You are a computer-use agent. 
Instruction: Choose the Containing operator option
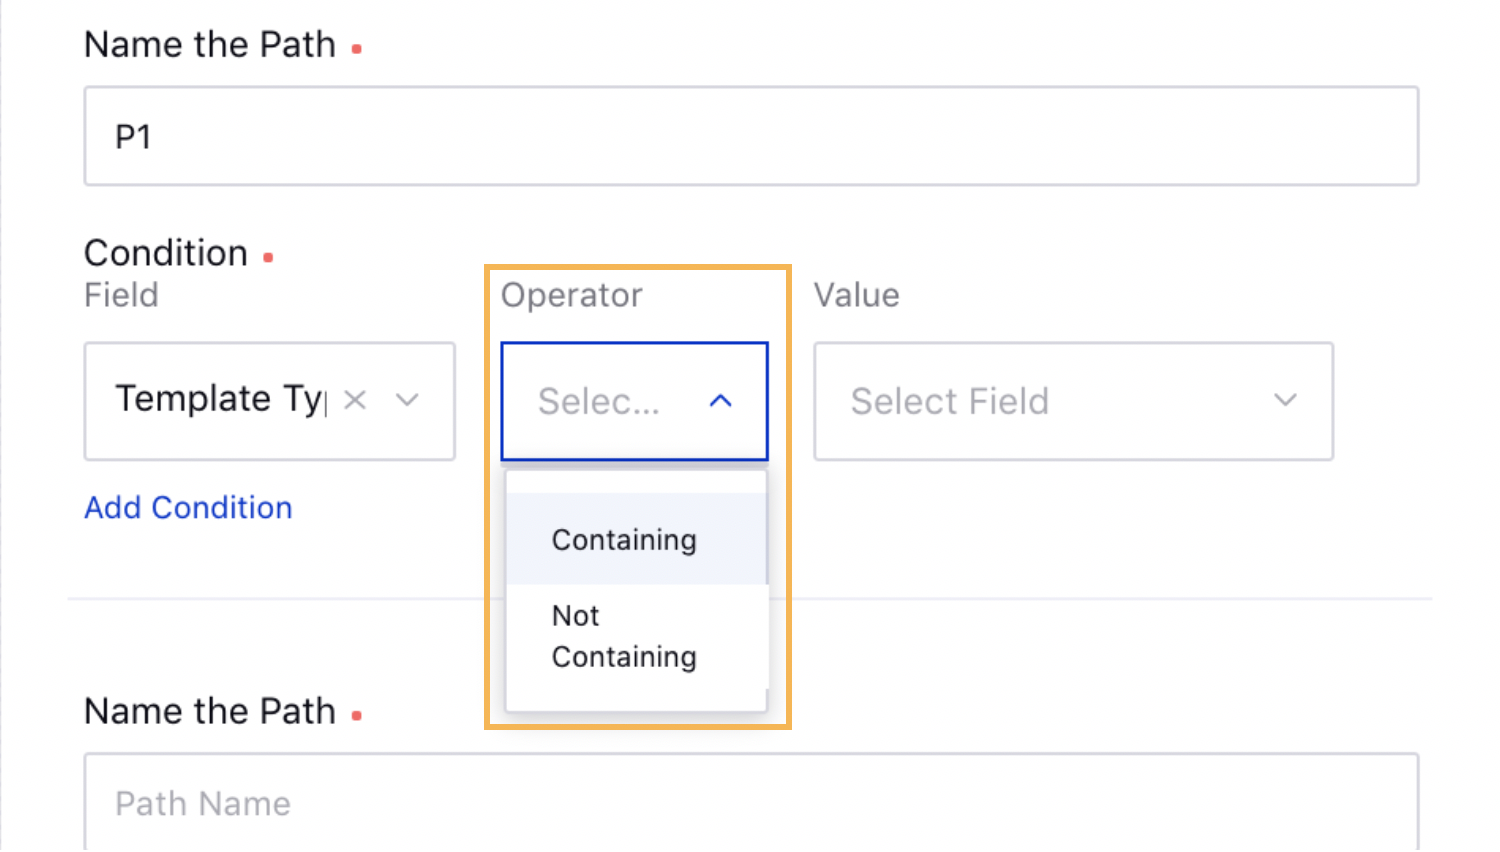pos(636,539)
